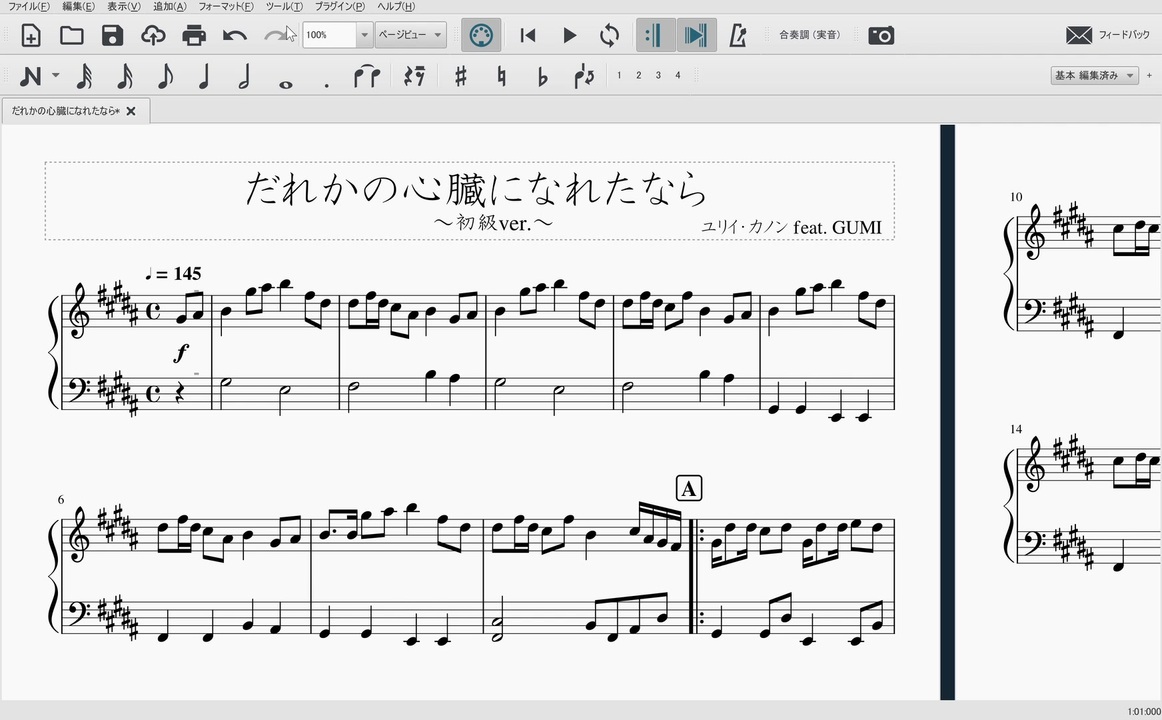
Task: Save the score with the floppy disk icon
Action: (x=112, y=35)
